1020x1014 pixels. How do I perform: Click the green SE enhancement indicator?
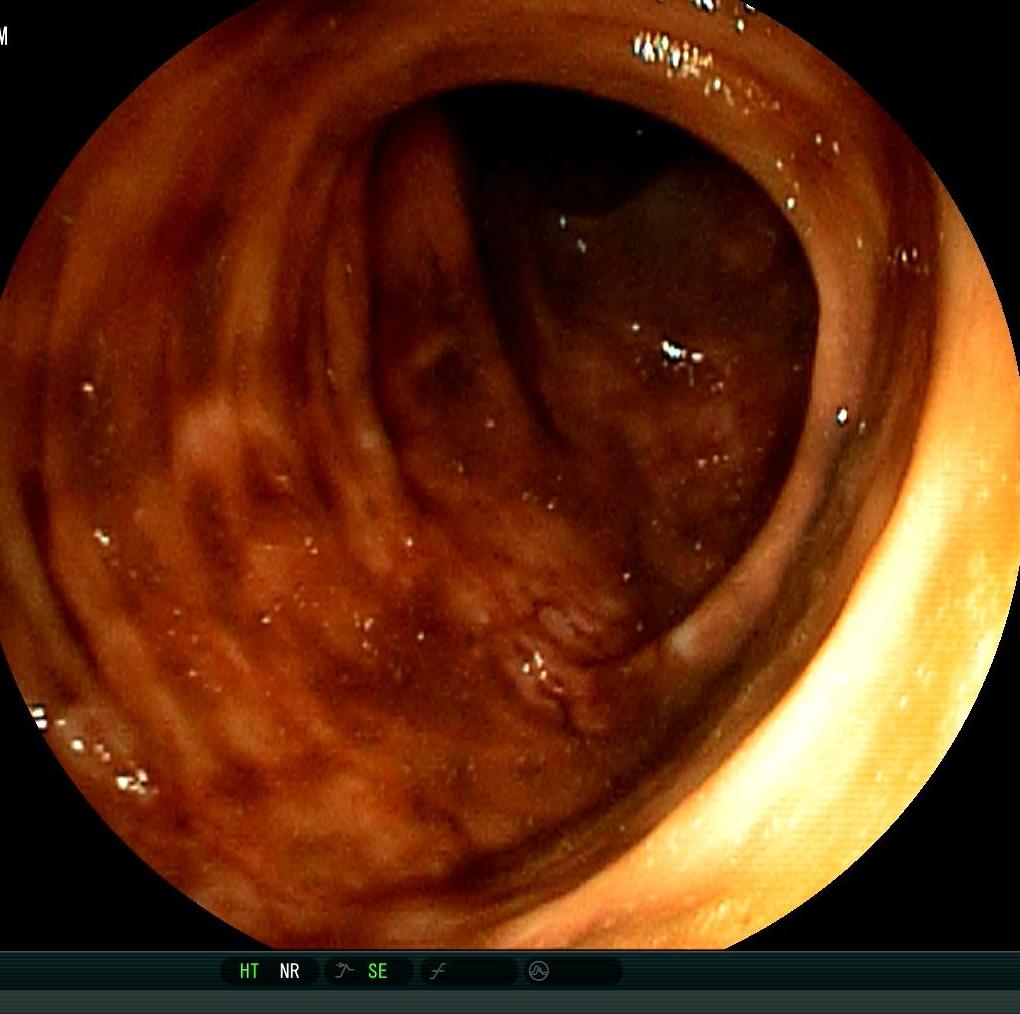click(x=377, y=971)
